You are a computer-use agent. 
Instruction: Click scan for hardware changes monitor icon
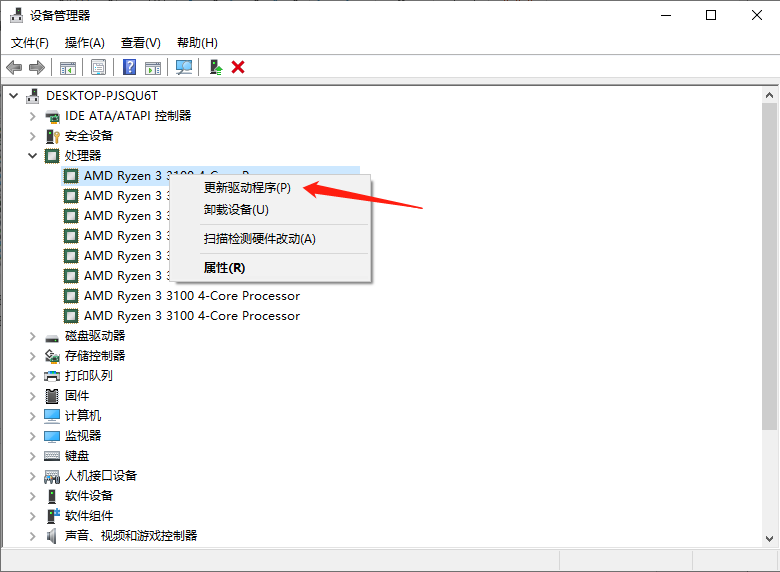[x=184, y=67]
